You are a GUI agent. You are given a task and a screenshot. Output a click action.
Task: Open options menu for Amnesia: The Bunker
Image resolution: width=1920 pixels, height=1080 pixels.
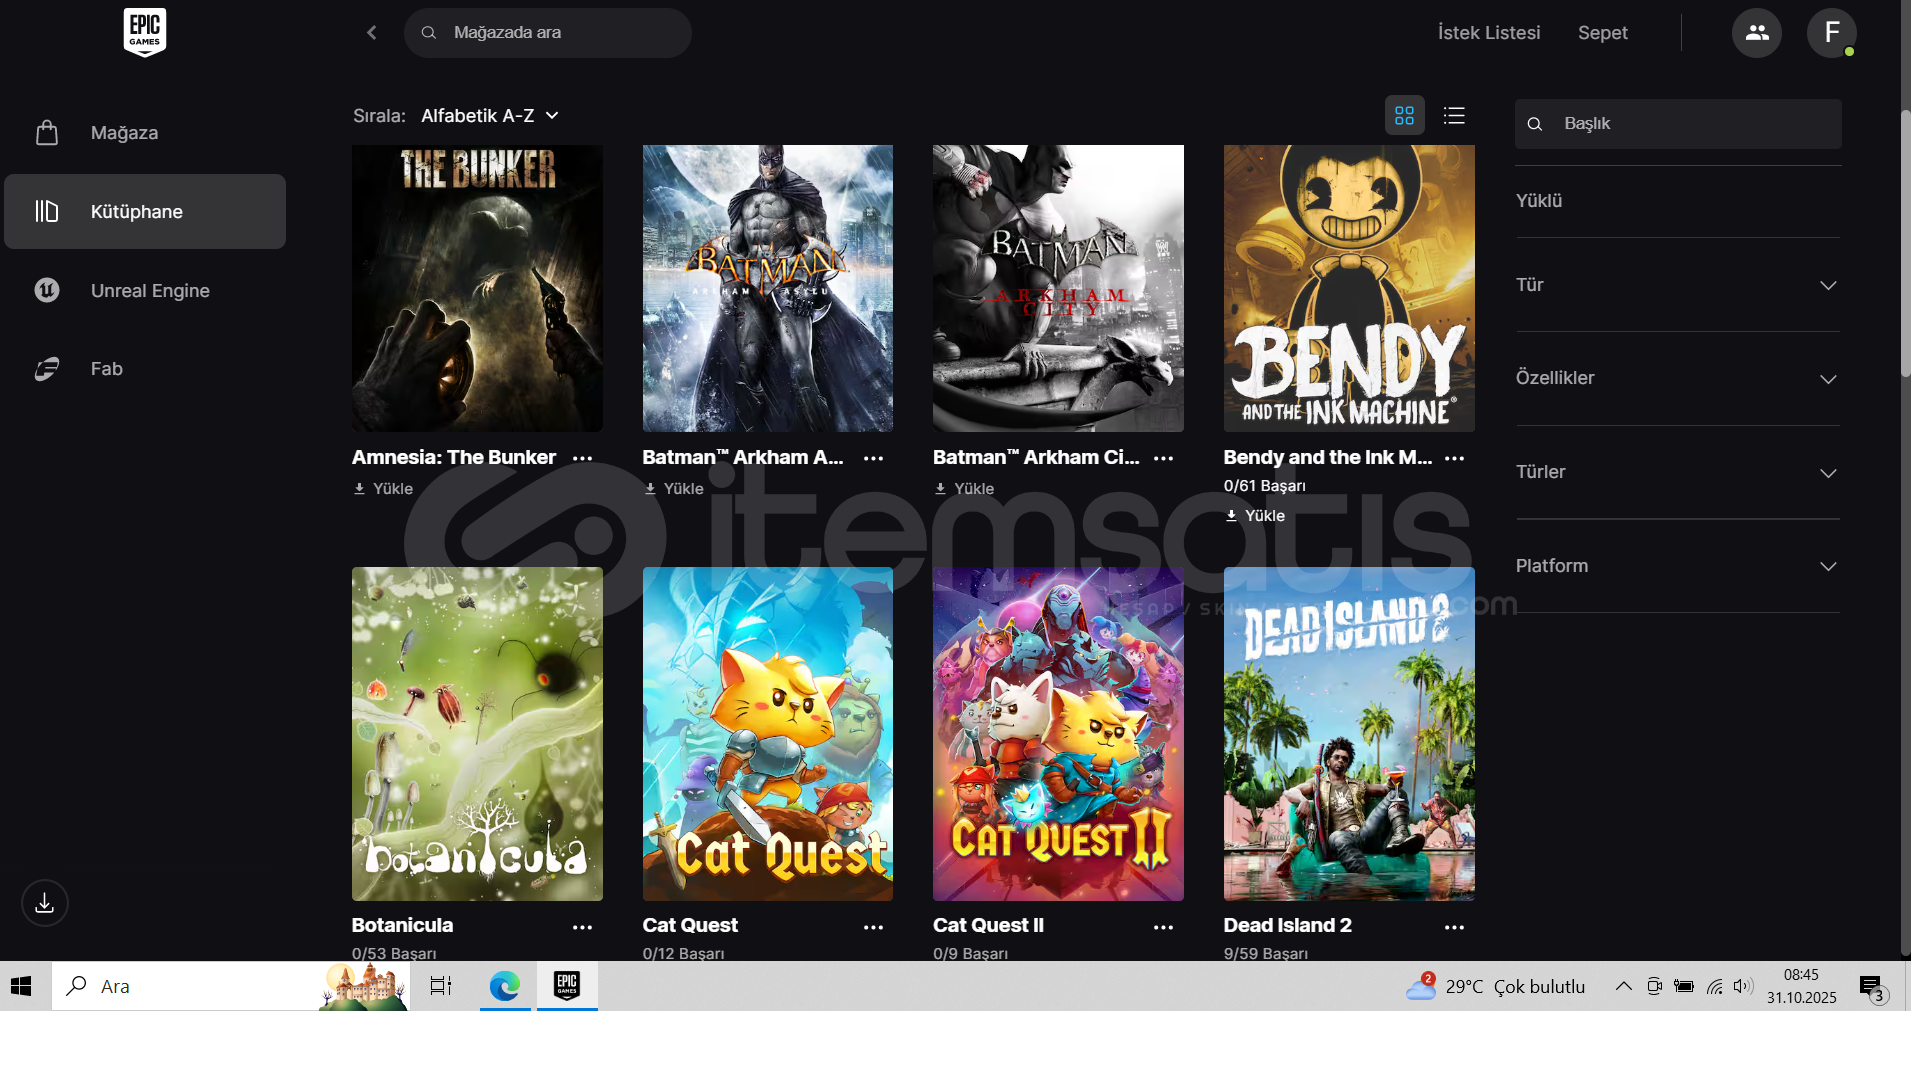(x=582, y=458)
